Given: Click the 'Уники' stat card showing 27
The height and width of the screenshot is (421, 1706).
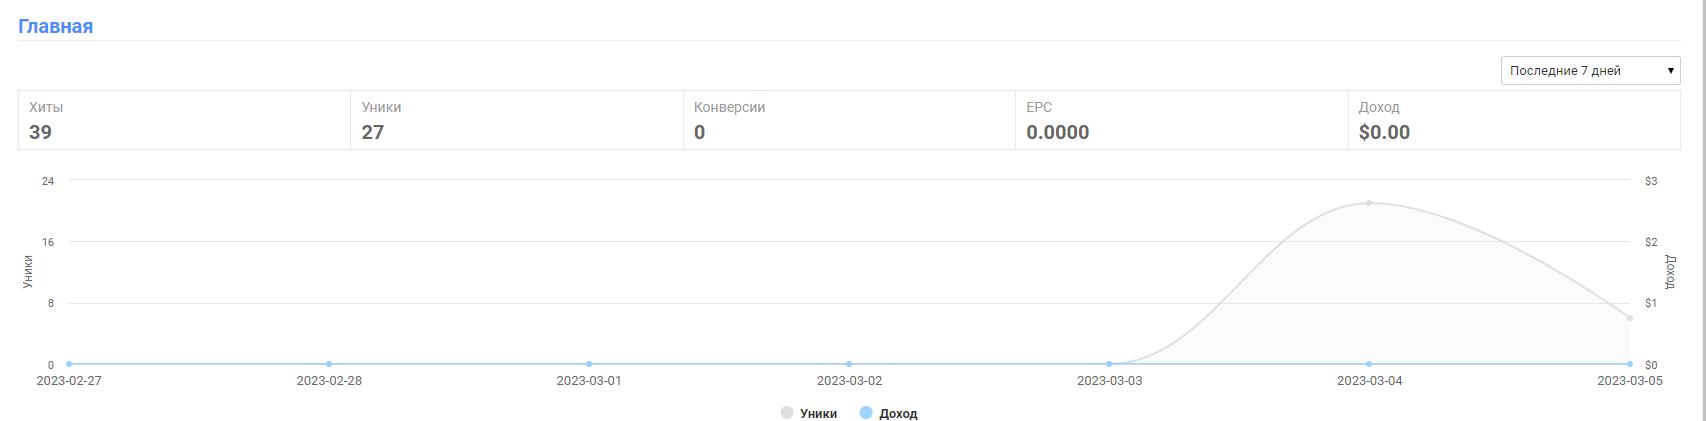Looking at the screenshot, I should [x=516, y=120].
